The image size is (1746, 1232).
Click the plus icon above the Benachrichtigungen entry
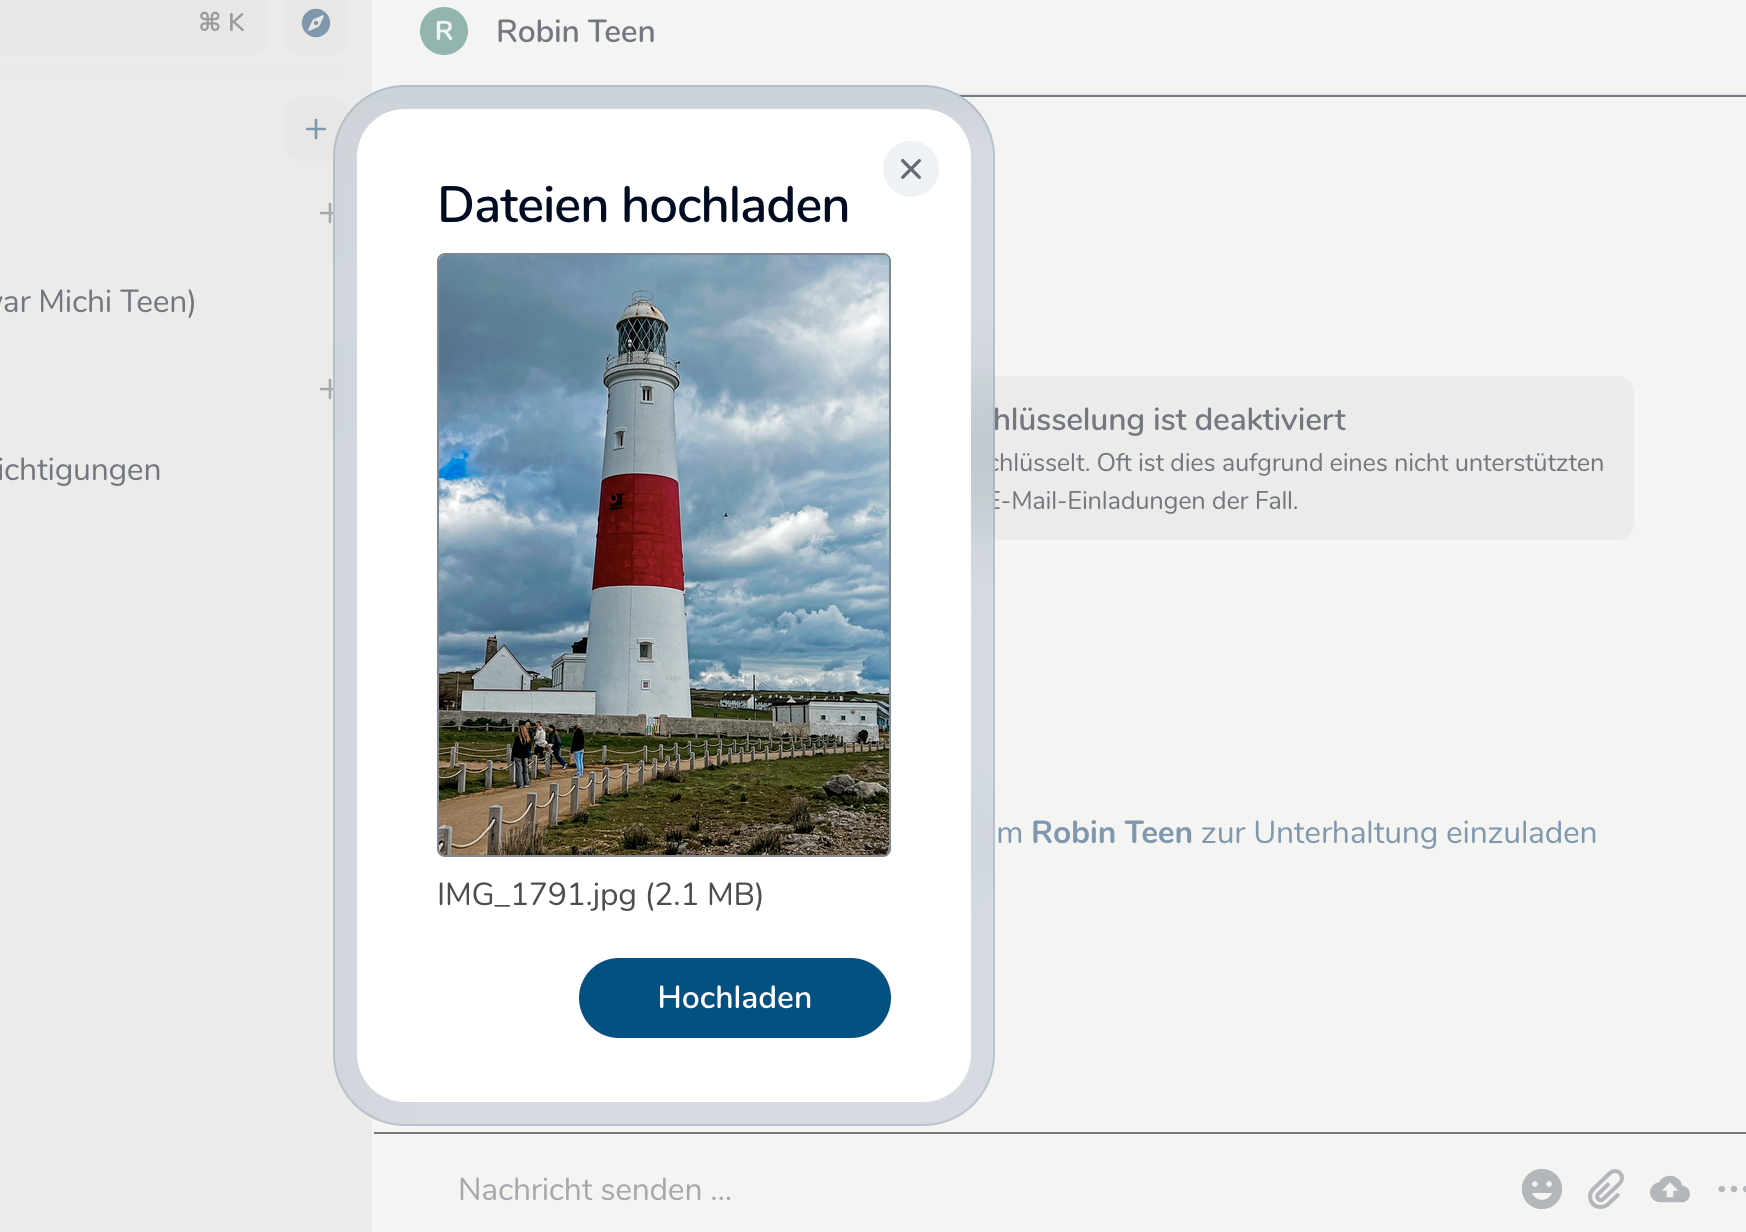(x=326, y=389)
